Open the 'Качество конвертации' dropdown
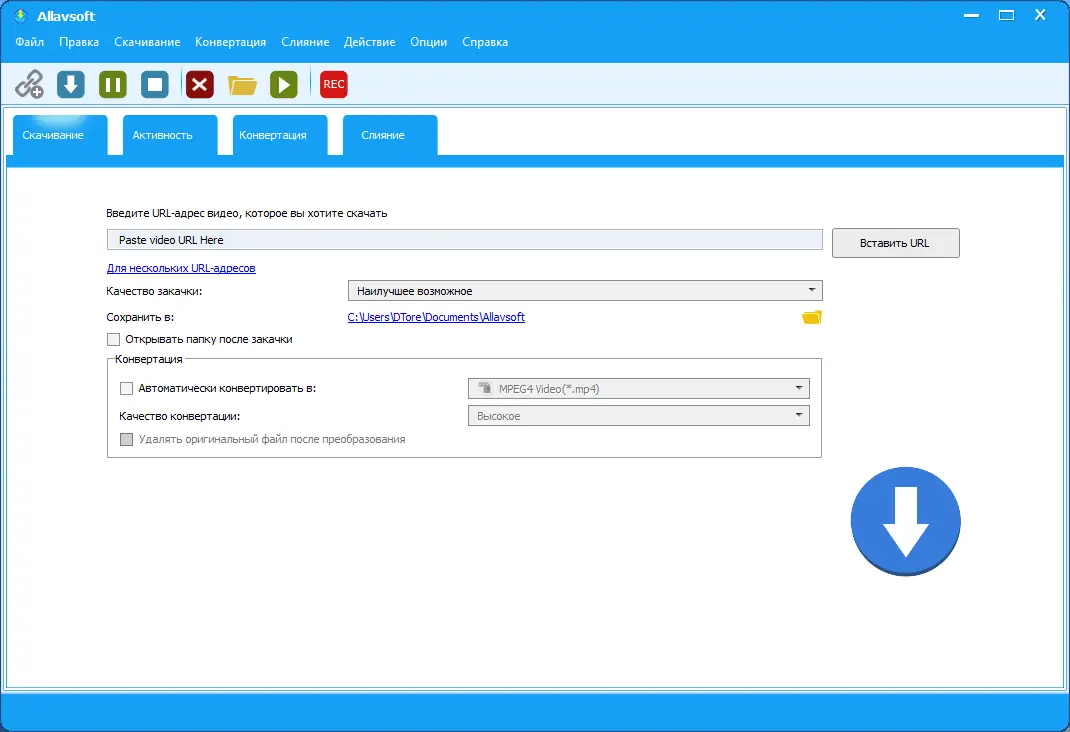This screenshot has width=1070, height=732. (798, 415)
